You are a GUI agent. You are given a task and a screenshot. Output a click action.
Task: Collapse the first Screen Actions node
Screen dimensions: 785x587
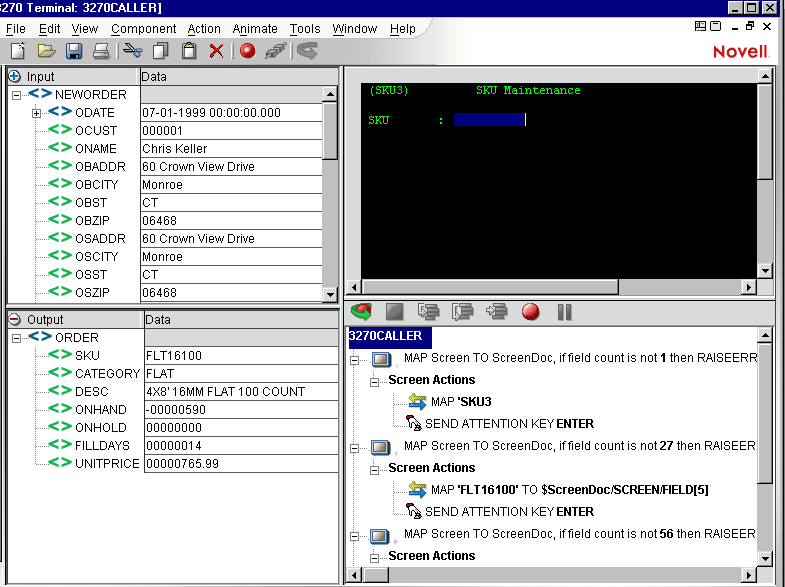pos(376,380)
